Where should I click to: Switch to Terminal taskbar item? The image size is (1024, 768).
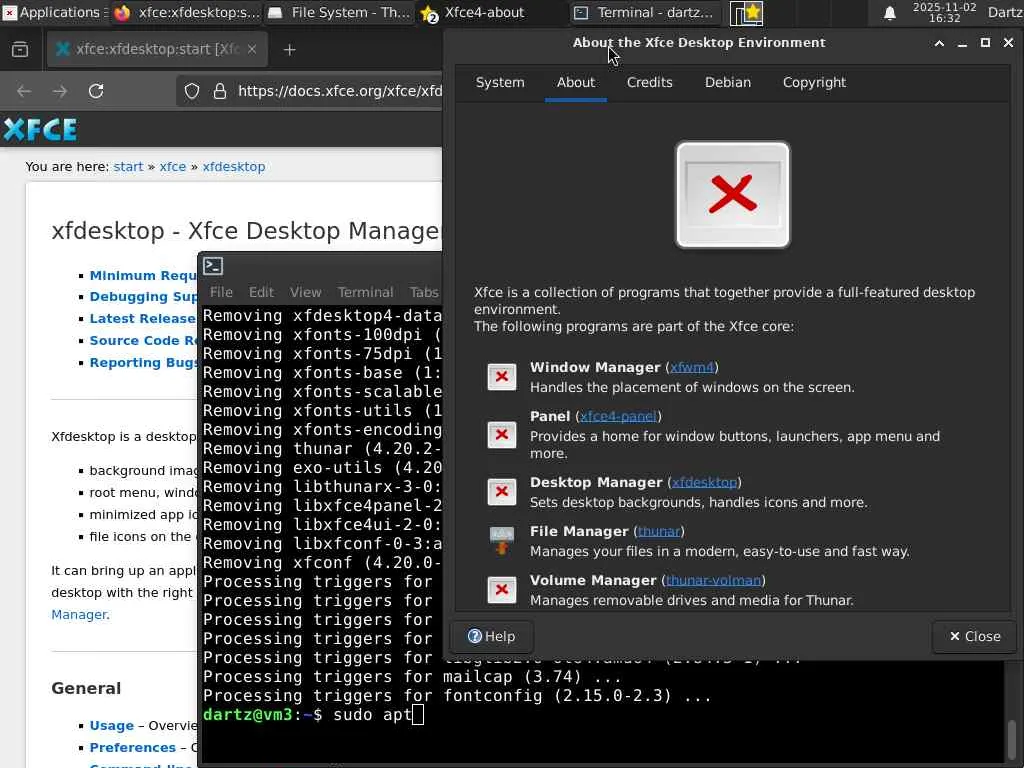pos(645,12)
